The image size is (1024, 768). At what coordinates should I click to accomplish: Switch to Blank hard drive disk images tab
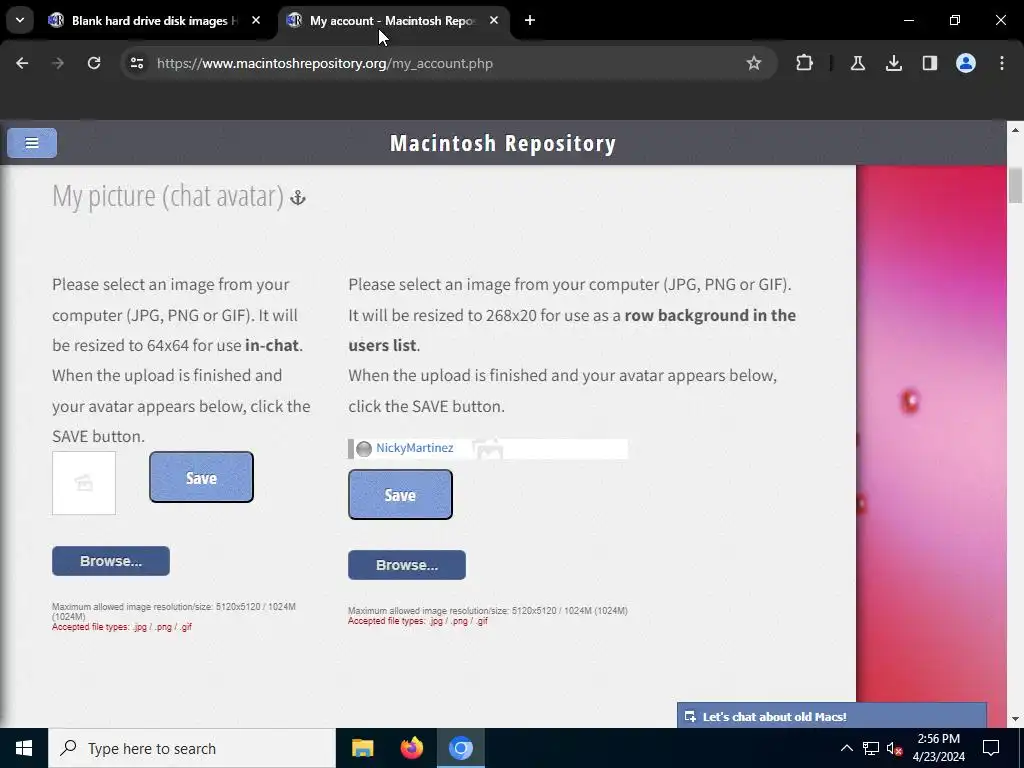(x=153, y=21)
